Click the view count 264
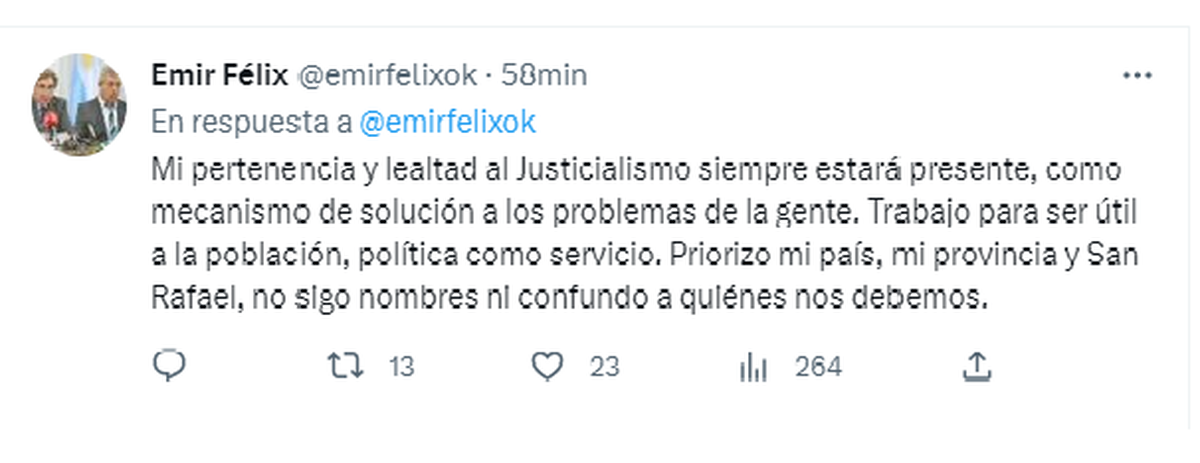 [x=818, y=368]
